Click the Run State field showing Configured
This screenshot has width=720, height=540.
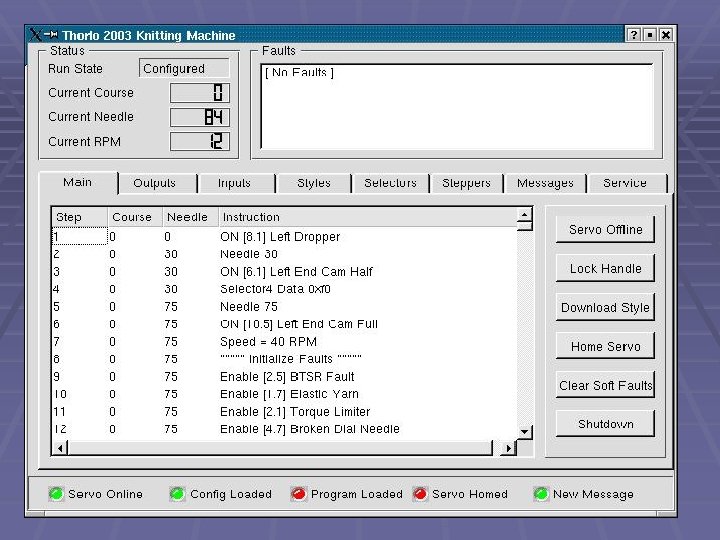[184, 68]
